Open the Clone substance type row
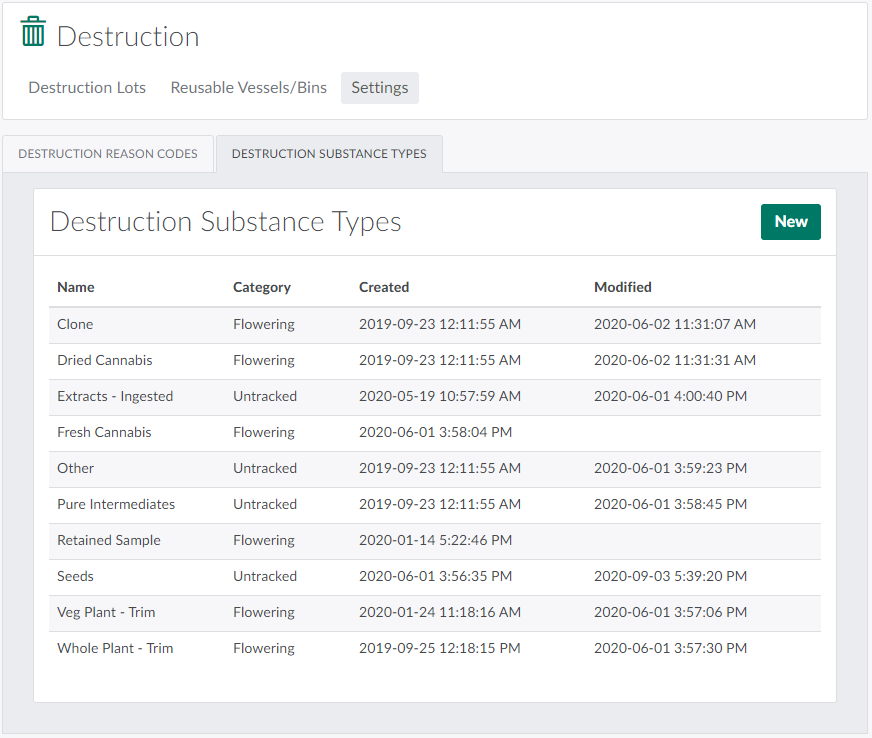Image resolution: width=872 pixels, height=738 pixels. pos(75,325)
